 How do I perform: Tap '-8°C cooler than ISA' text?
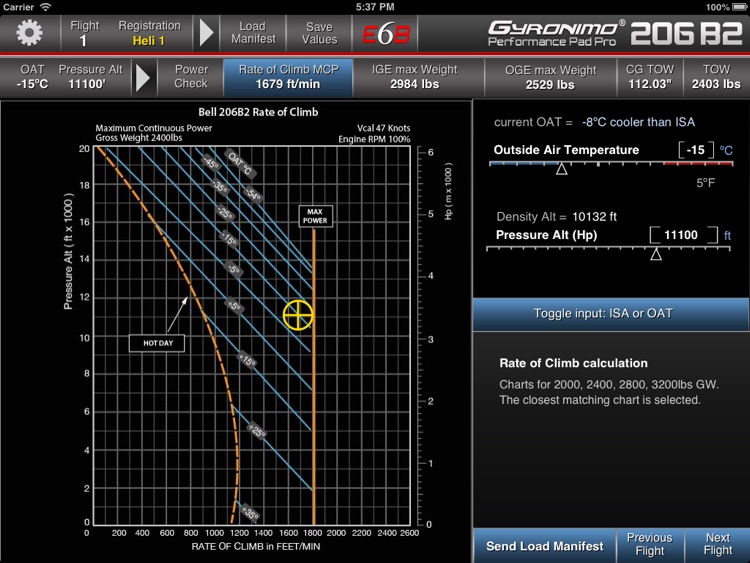point(638,122)
